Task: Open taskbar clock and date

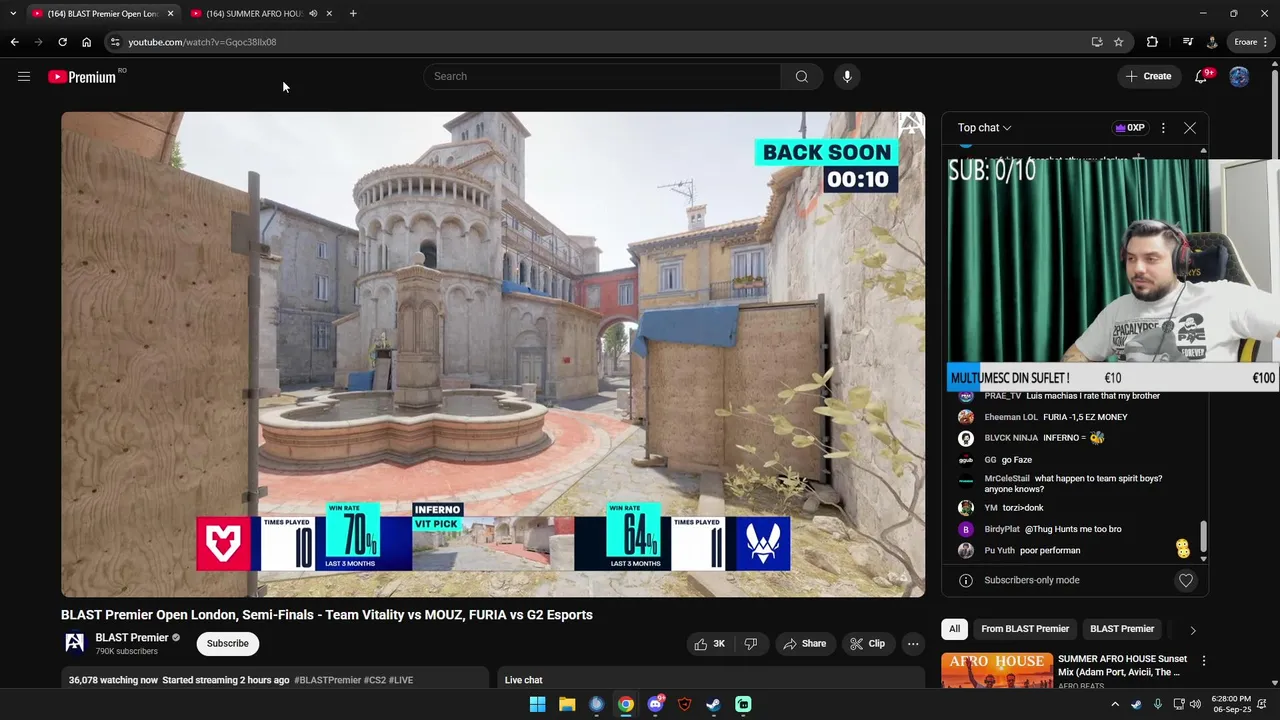Action: coord(1232,704)
